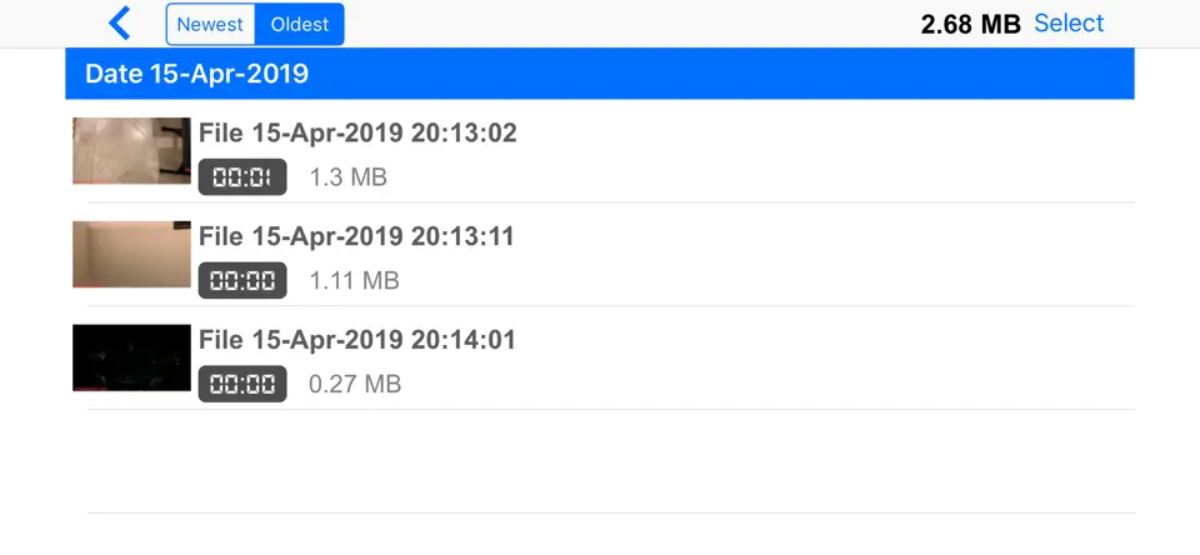Sort recordings by Oldest

click(299, 25)
